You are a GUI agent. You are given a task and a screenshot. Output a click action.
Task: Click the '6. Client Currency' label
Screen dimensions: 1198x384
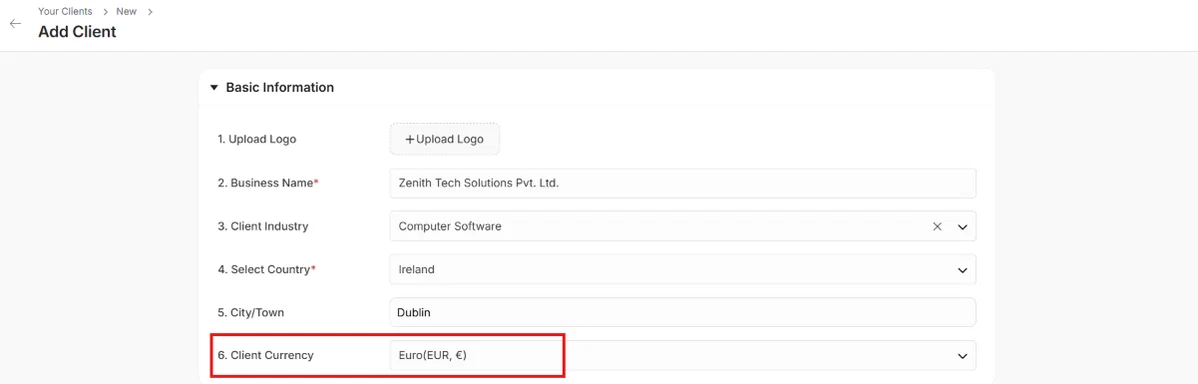coord(266,355)
